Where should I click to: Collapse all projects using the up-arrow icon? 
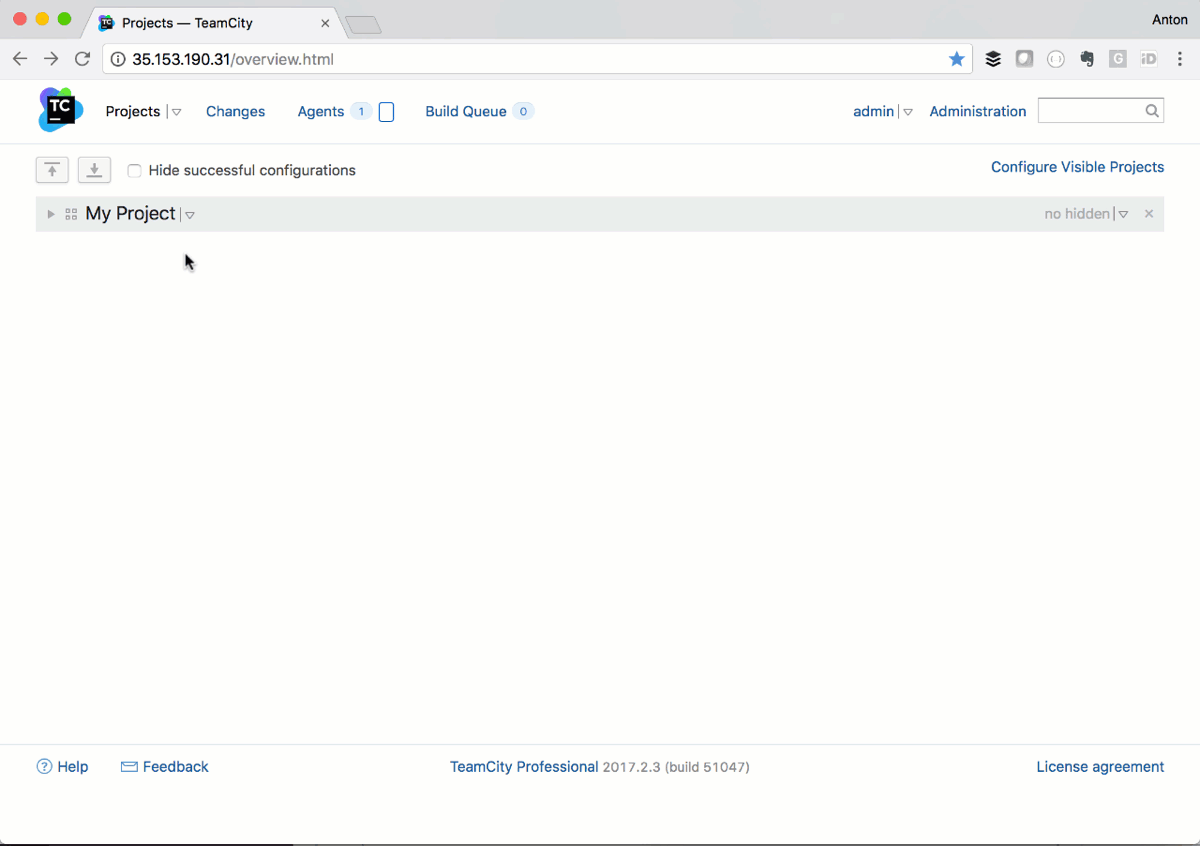click(52, 169)
